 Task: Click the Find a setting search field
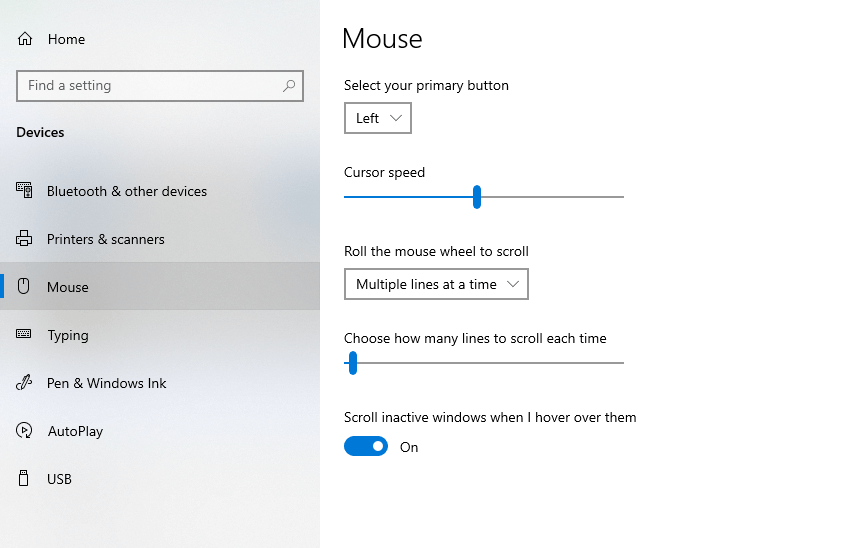[x=150, y=86]
